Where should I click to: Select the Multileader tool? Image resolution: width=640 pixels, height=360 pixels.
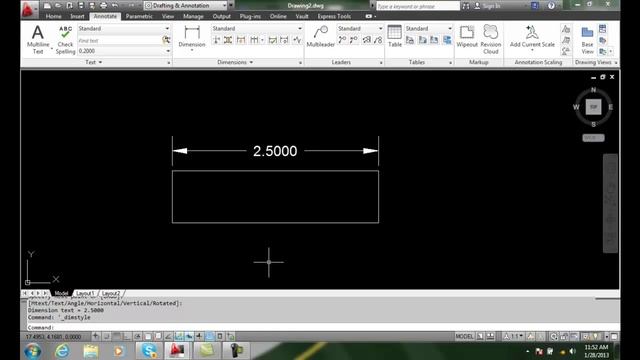(320, 36)
